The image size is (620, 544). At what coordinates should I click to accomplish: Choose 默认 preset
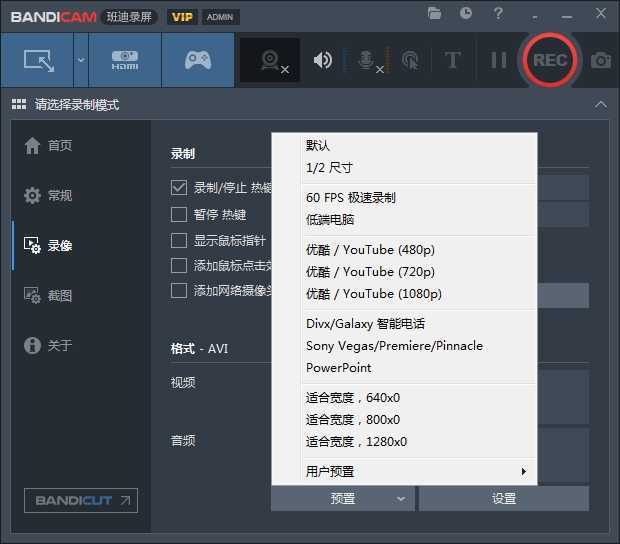[404, 145]
